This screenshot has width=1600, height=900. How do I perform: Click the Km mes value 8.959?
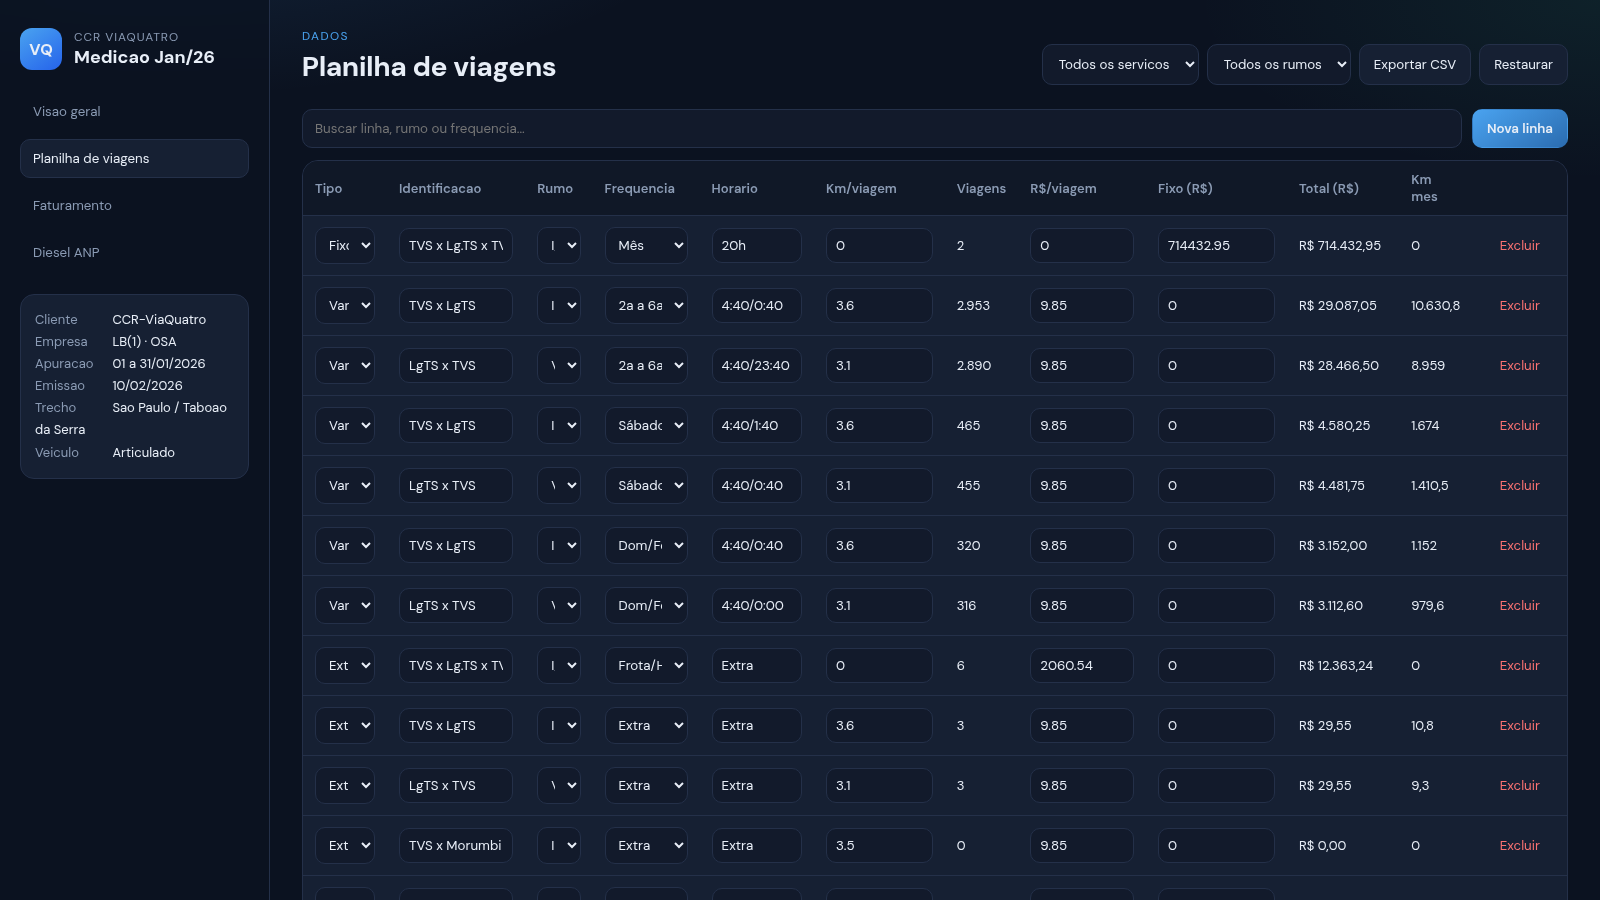pos(1428,365)
